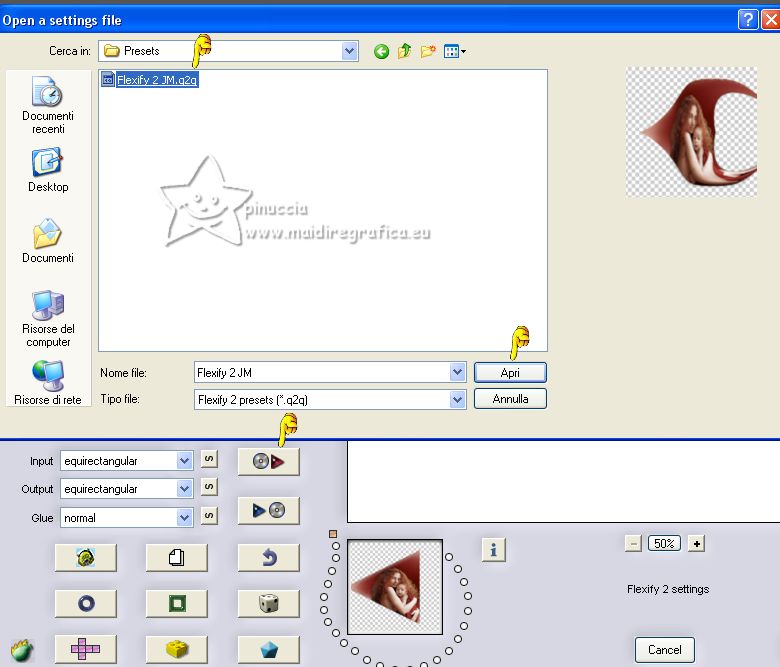The image size is (780, 667).
Task: Click the large preset preview image
Action: point(691,132)
